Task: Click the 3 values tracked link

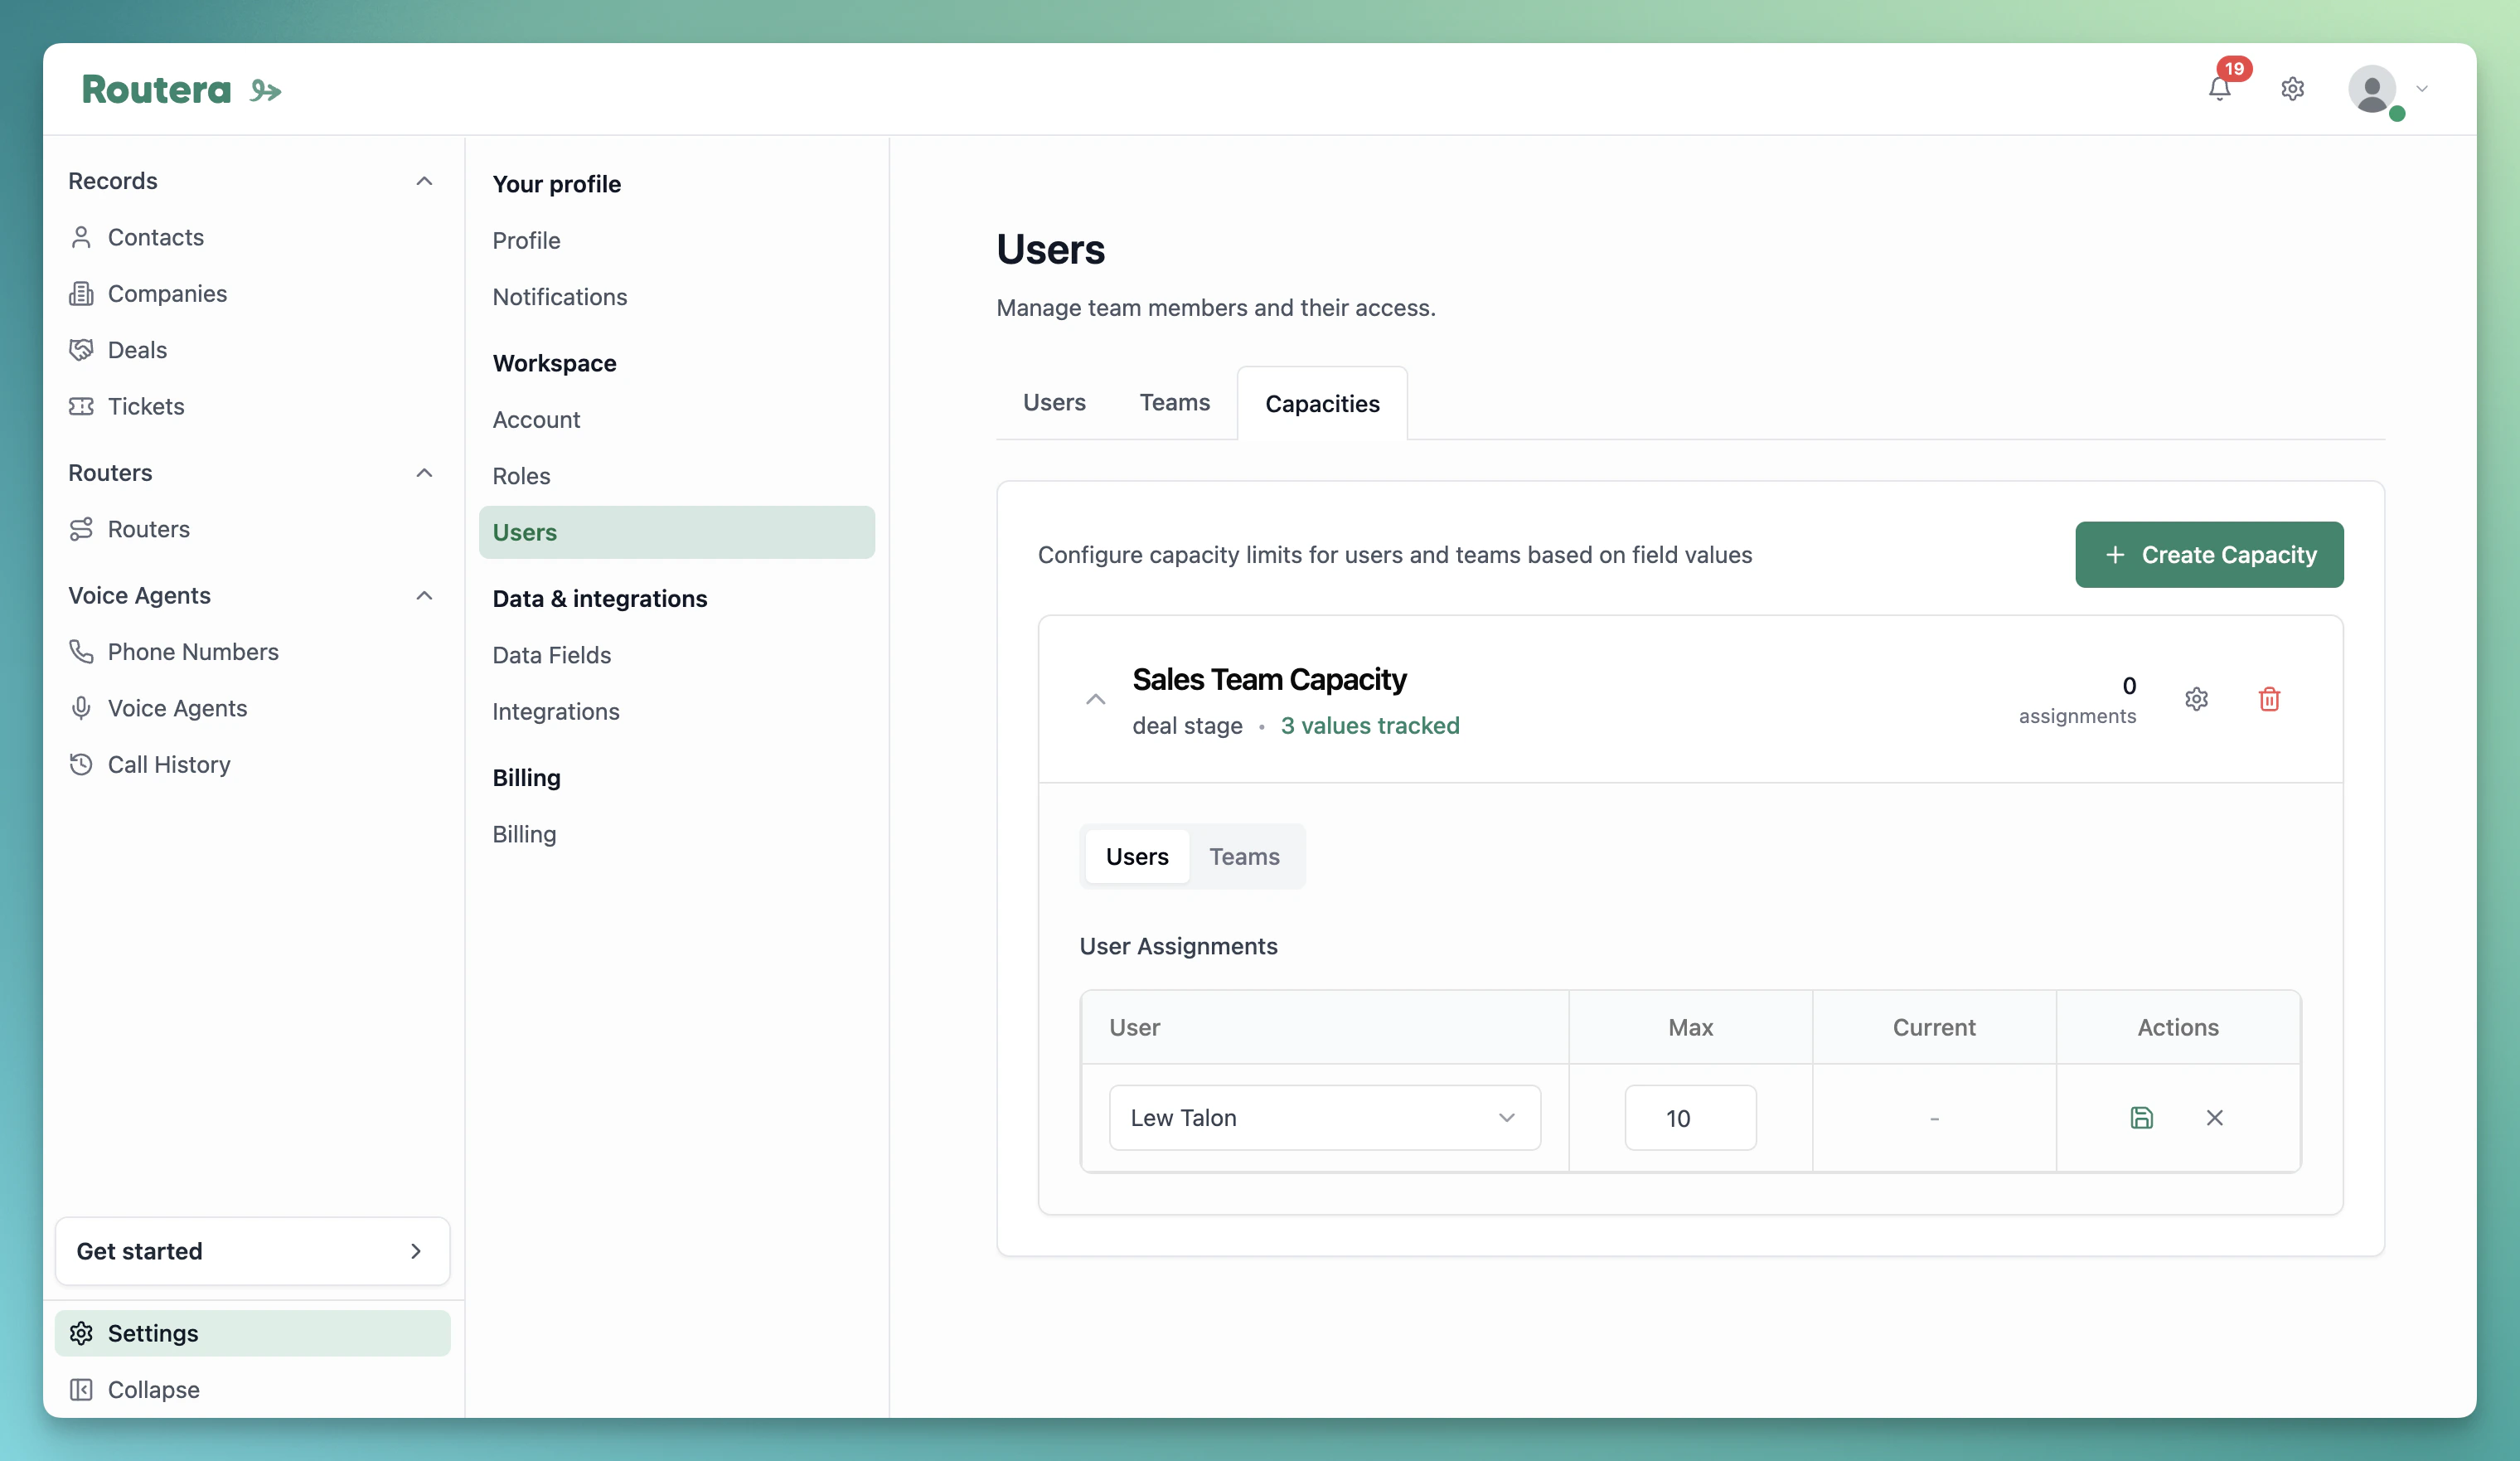Action: click(x=1370, y=725)
